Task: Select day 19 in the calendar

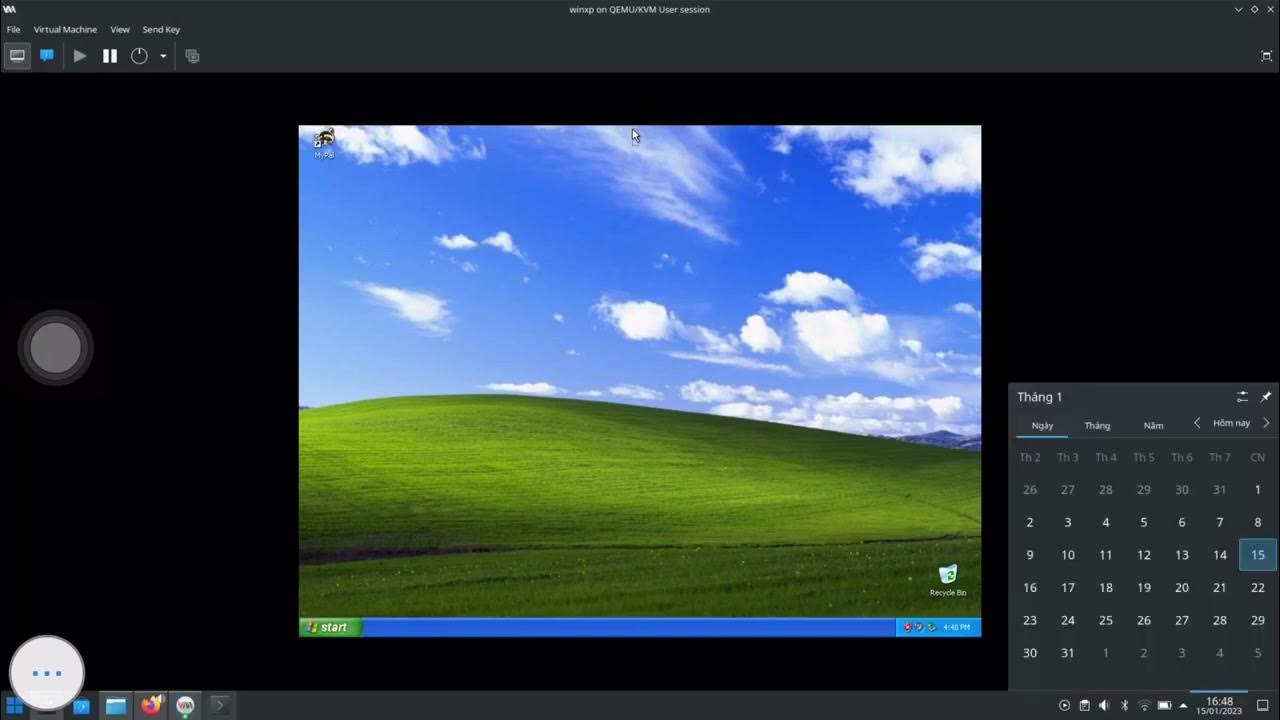Action: [x=1144, y=588]
